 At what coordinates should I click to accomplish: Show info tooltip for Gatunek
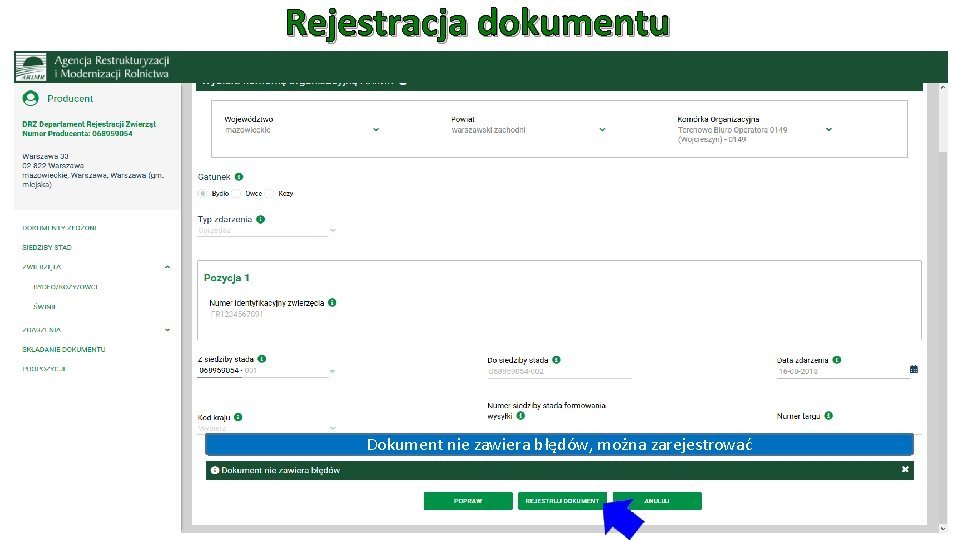[x=239, y=176]
